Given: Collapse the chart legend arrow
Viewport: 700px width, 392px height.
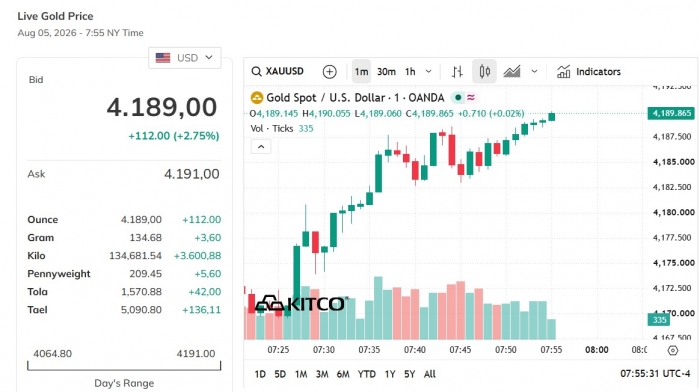Looking at the screenshot, I should (261, 146).
